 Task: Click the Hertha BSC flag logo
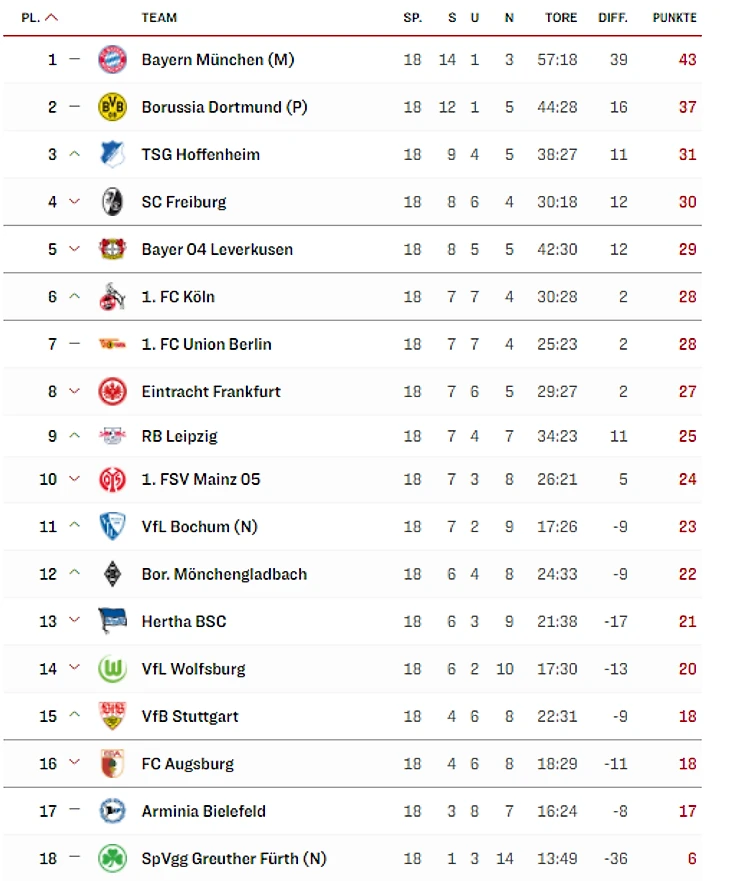[112, 621]
